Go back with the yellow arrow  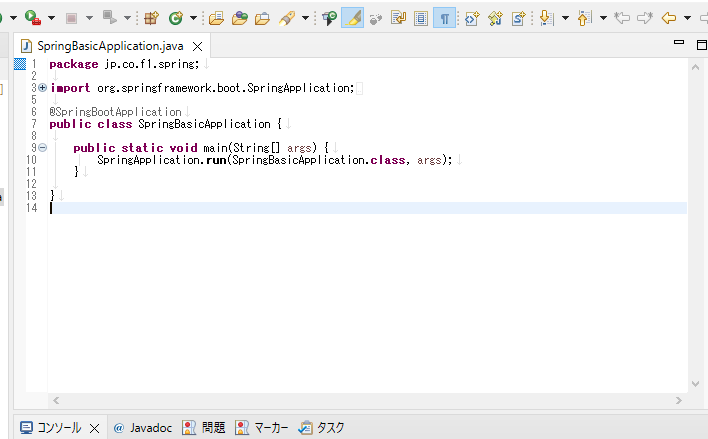click(x=669, y=17)
